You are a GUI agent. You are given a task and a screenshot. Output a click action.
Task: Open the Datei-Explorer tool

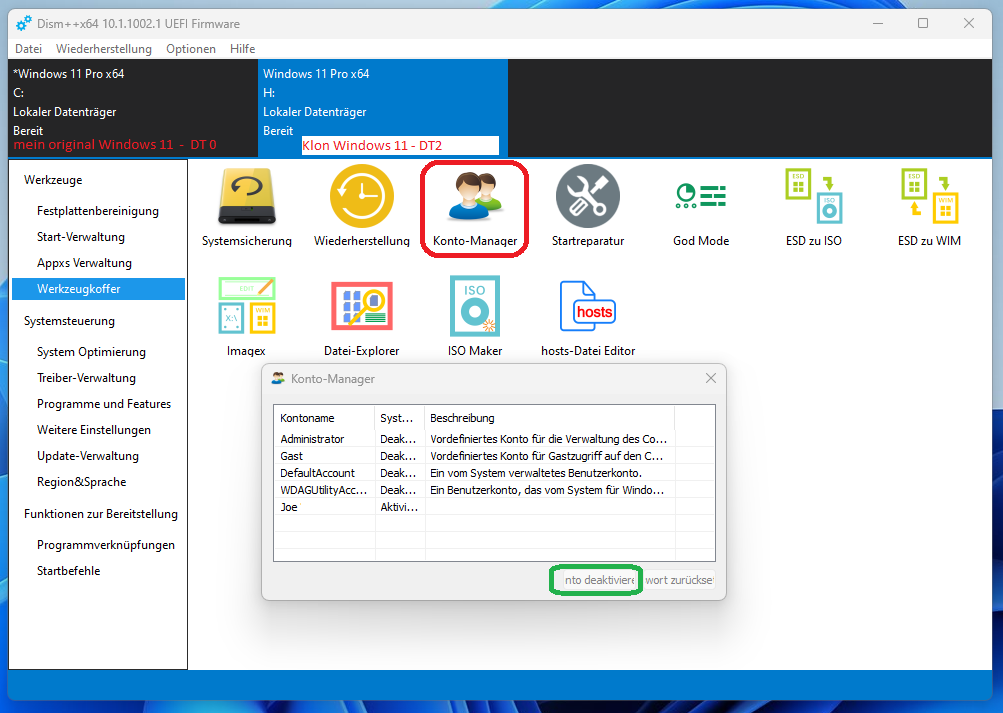[x=361, y=318]
